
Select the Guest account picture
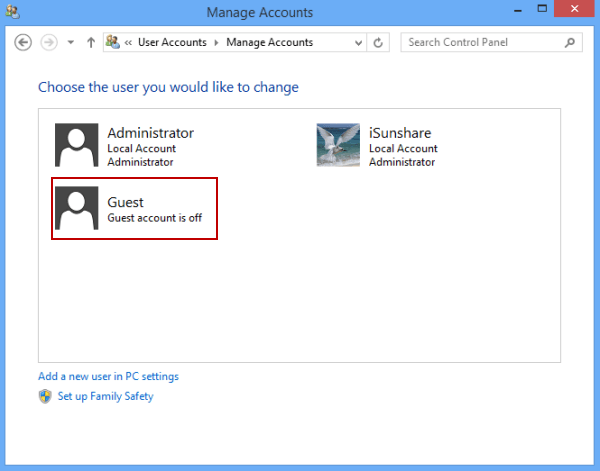tap(77, 208)
